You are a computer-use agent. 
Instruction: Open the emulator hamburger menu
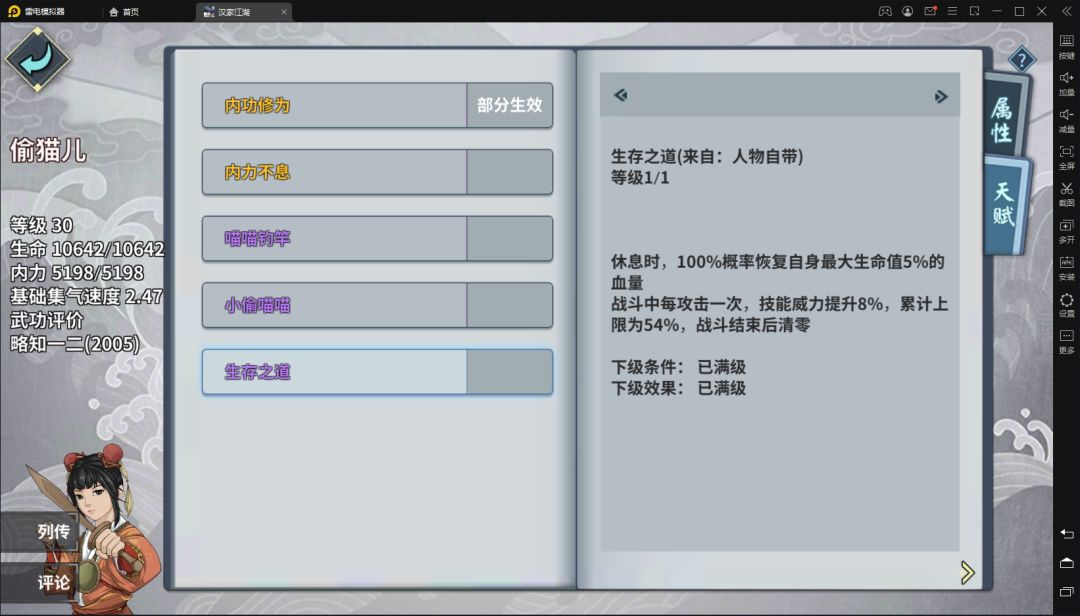click(953, 11)
